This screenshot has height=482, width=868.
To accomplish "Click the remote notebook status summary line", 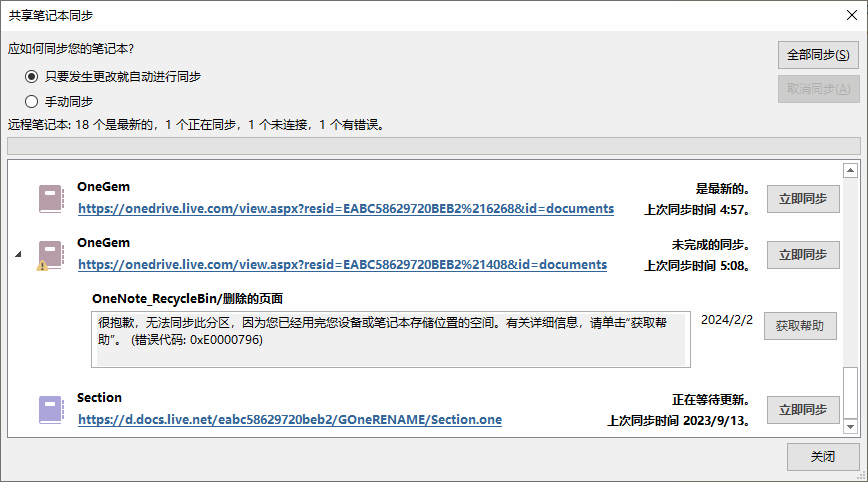I will coord(197,125).
